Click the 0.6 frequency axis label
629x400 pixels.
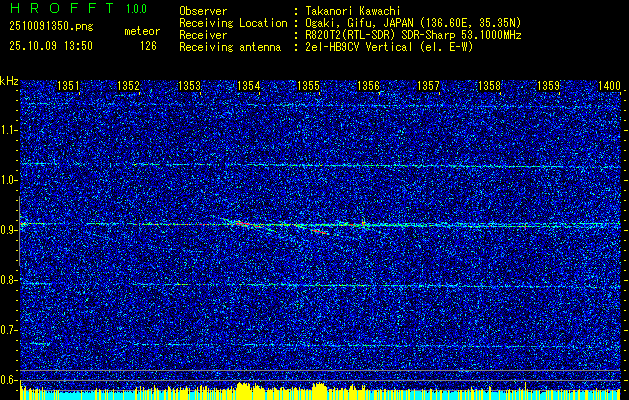(9, 380)
